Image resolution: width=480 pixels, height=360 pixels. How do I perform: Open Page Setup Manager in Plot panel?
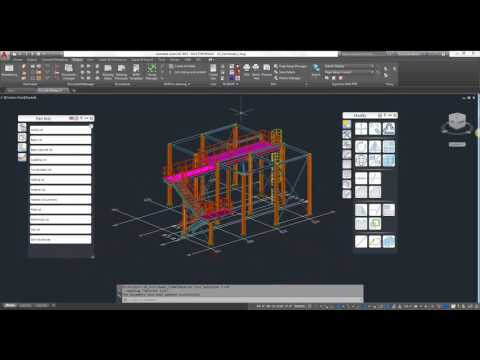(290, 66)
